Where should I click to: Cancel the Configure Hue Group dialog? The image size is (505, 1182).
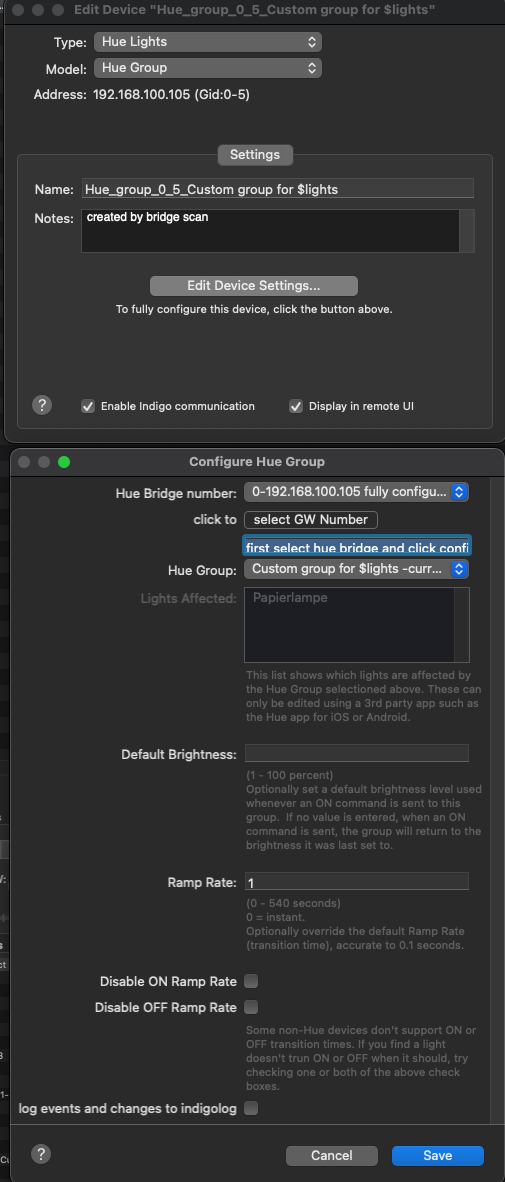click(x=331, y=1156)
